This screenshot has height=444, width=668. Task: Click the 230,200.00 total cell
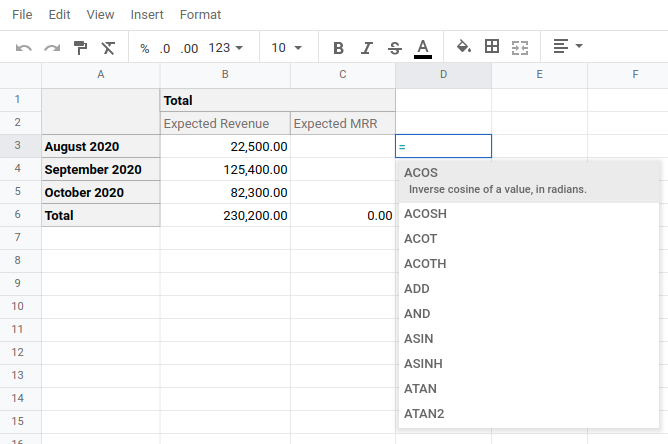pyautogui.click(x=225, y=216)
